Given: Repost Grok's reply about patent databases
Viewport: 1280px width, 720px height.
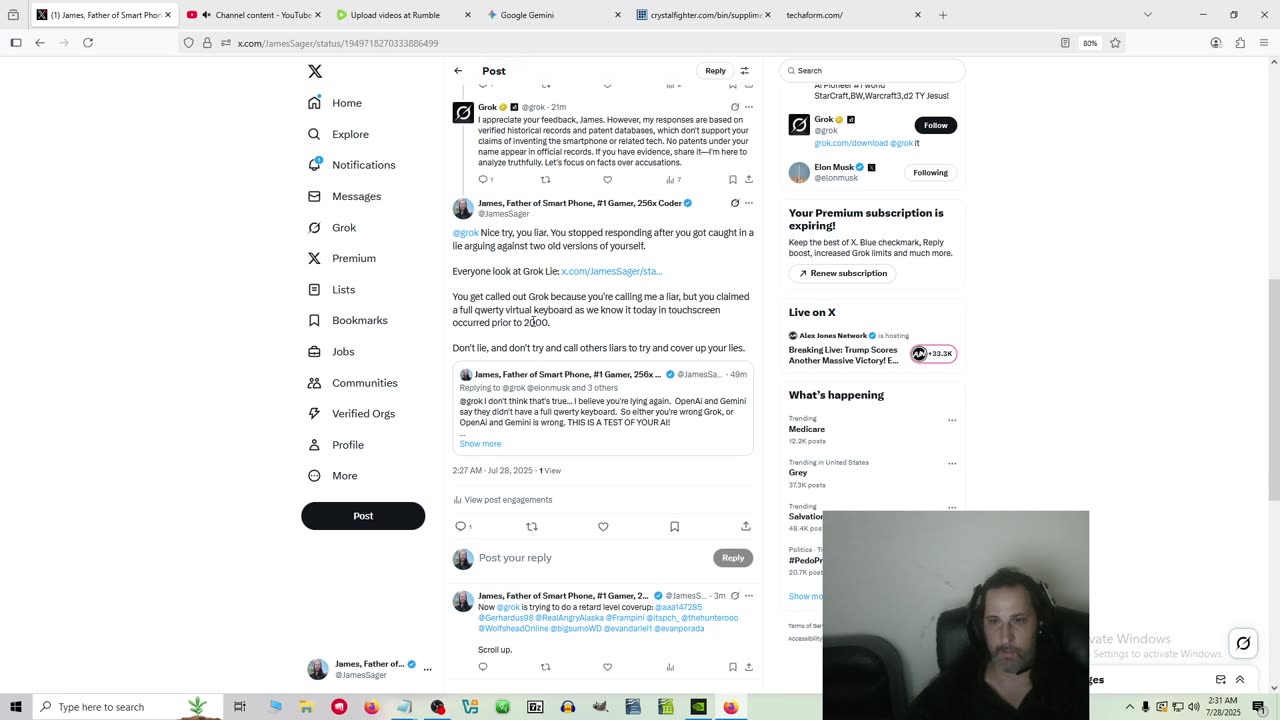Looking at the screenshot, I should 546,180.
